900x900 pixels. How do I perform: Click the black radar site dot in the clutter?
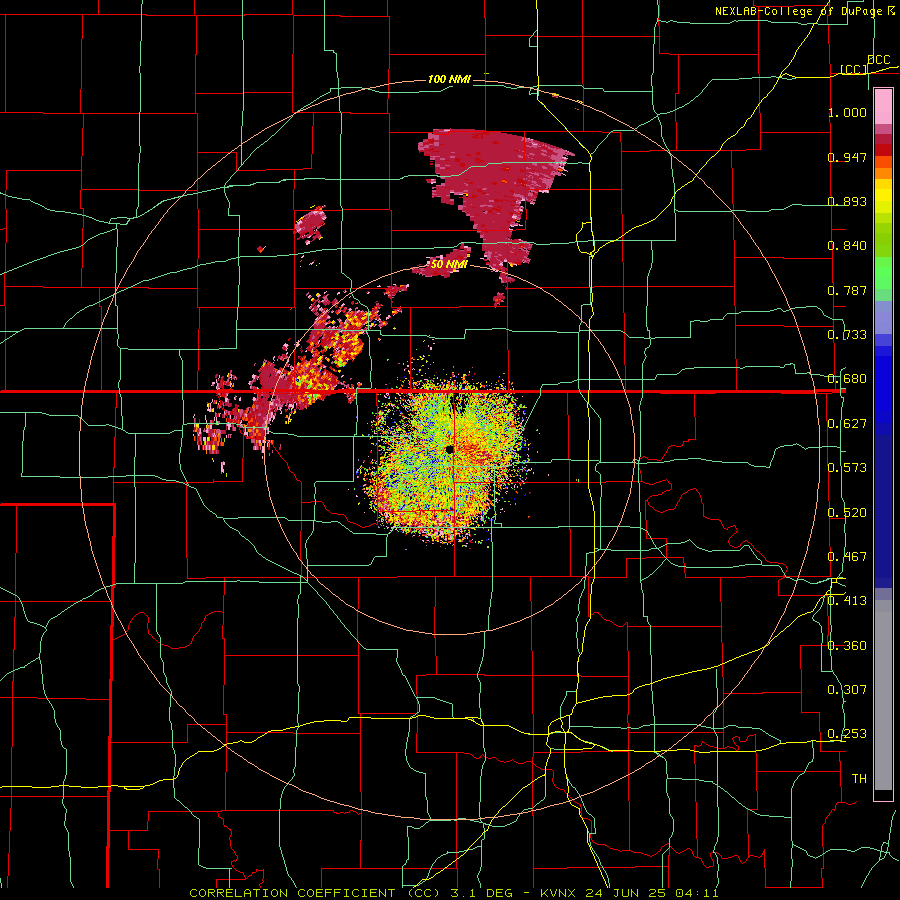click(x=449, y=449)
